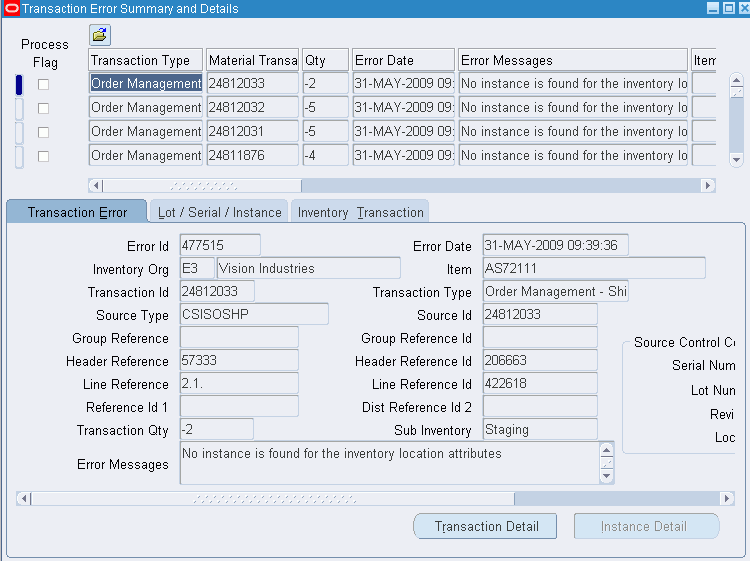Click the error message cell in row 24811876
The width and height of the screenshot is (750, 561).
click(573, 155)
